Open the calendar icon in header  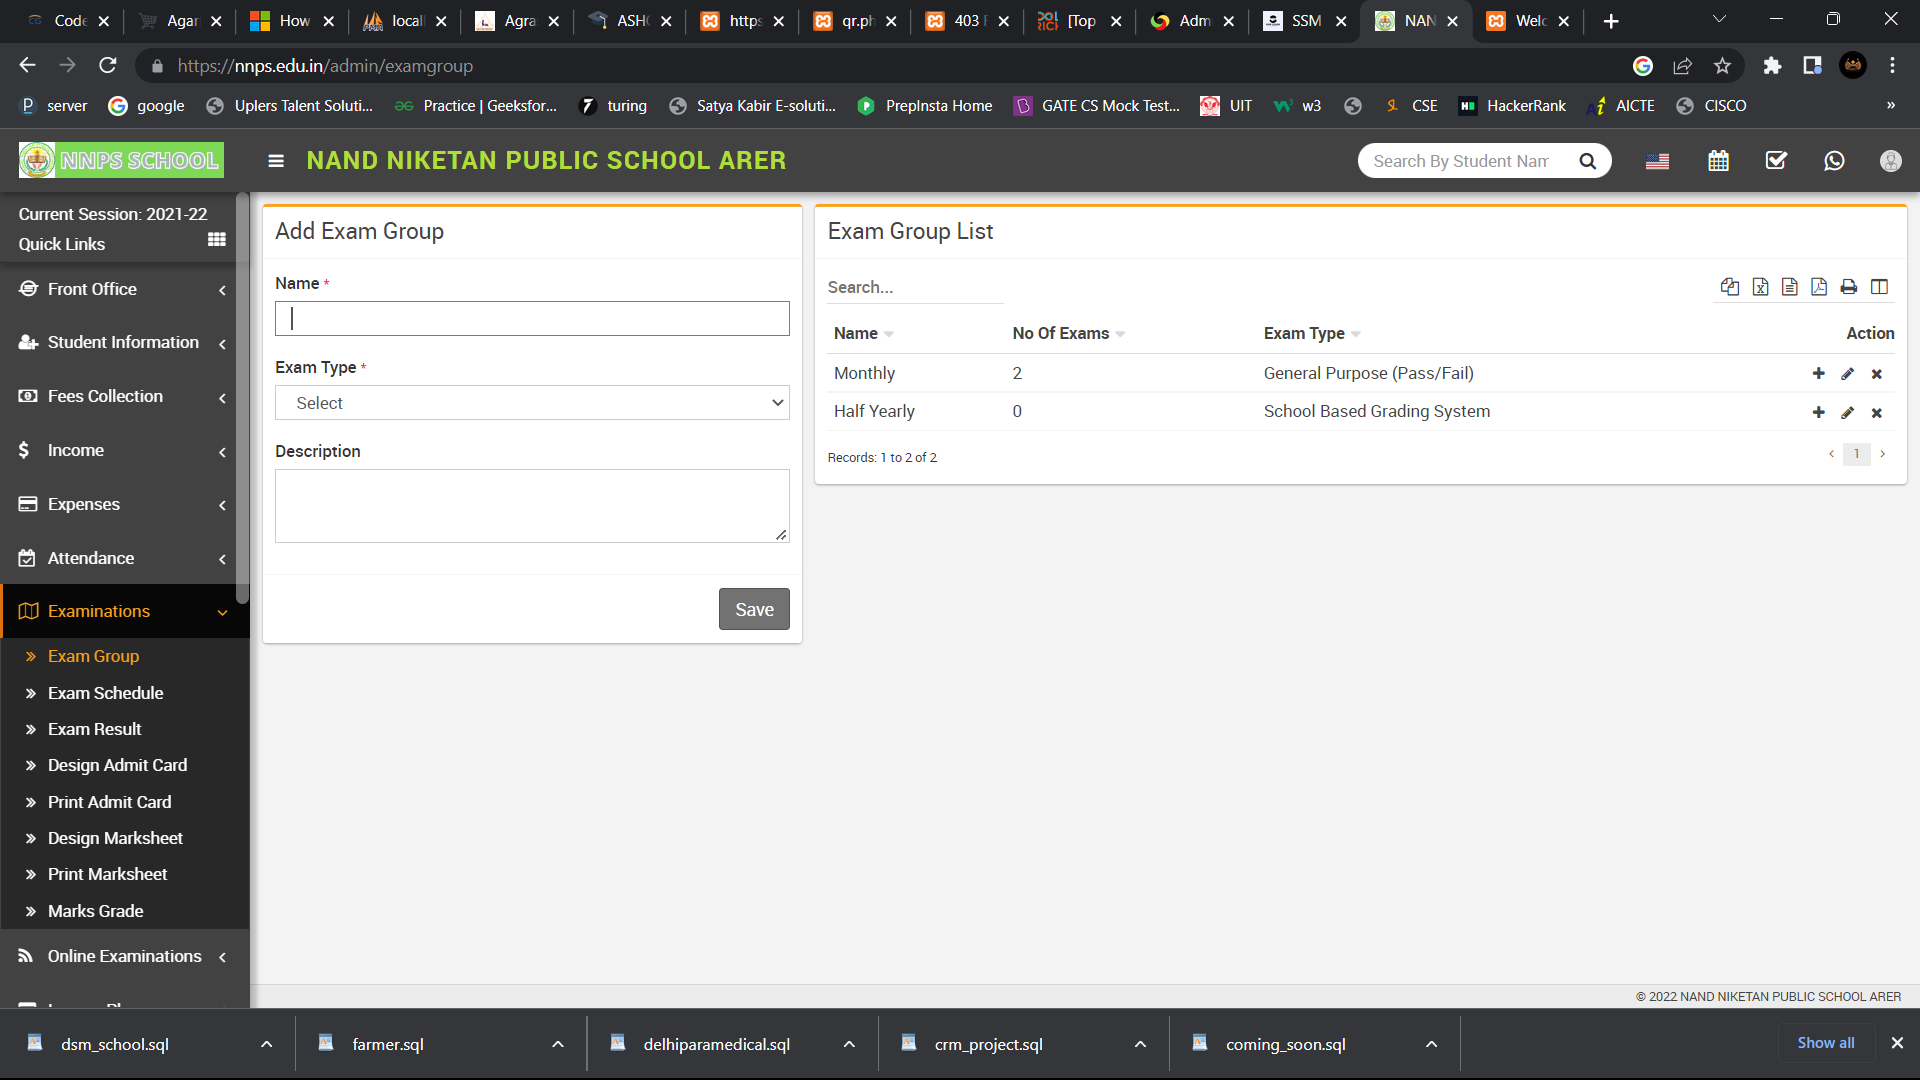[x=1718, y=161]
